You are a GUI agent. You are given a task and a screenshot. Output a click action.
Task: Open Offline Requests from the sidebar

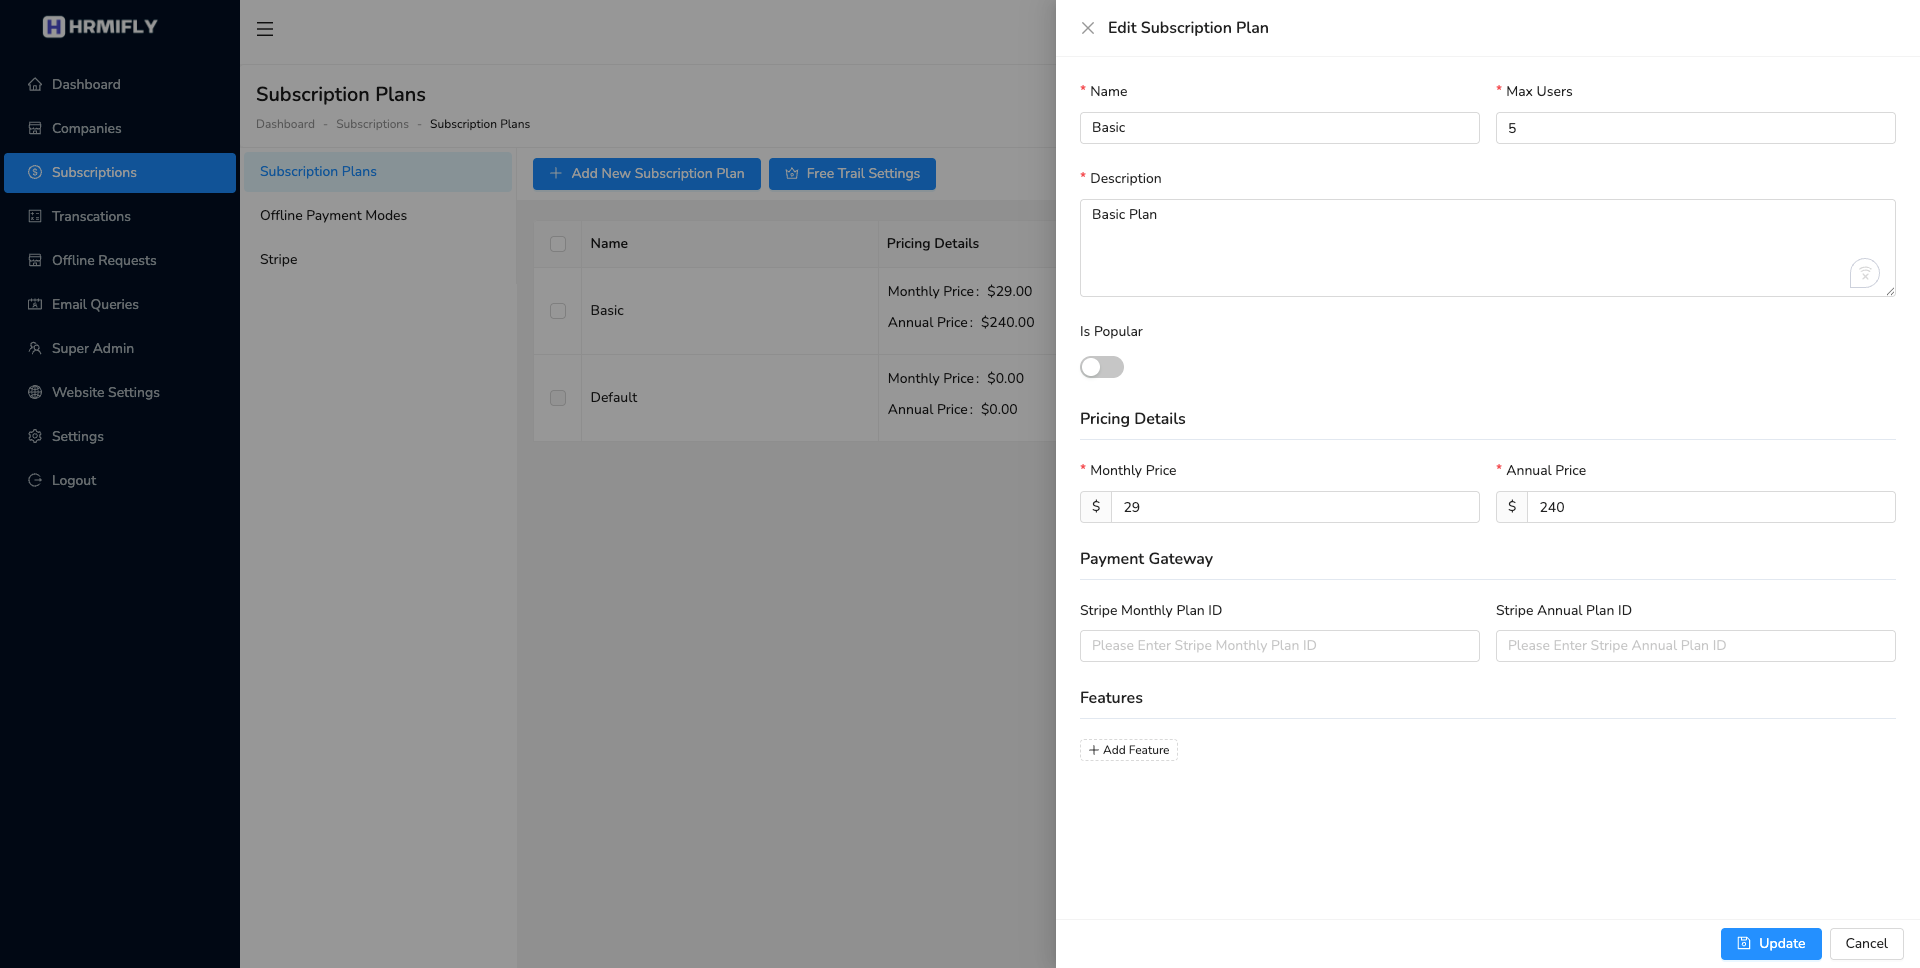click(120, 261)
